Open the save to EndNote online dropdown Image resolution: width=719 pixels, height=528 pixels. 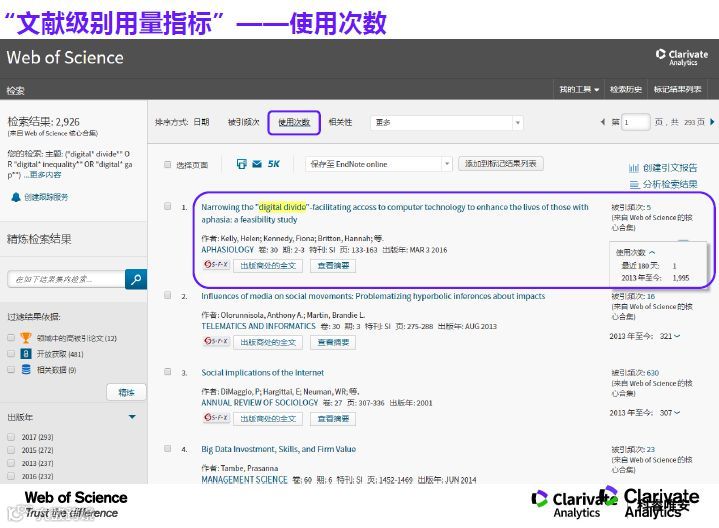click(x=379, y=164)
